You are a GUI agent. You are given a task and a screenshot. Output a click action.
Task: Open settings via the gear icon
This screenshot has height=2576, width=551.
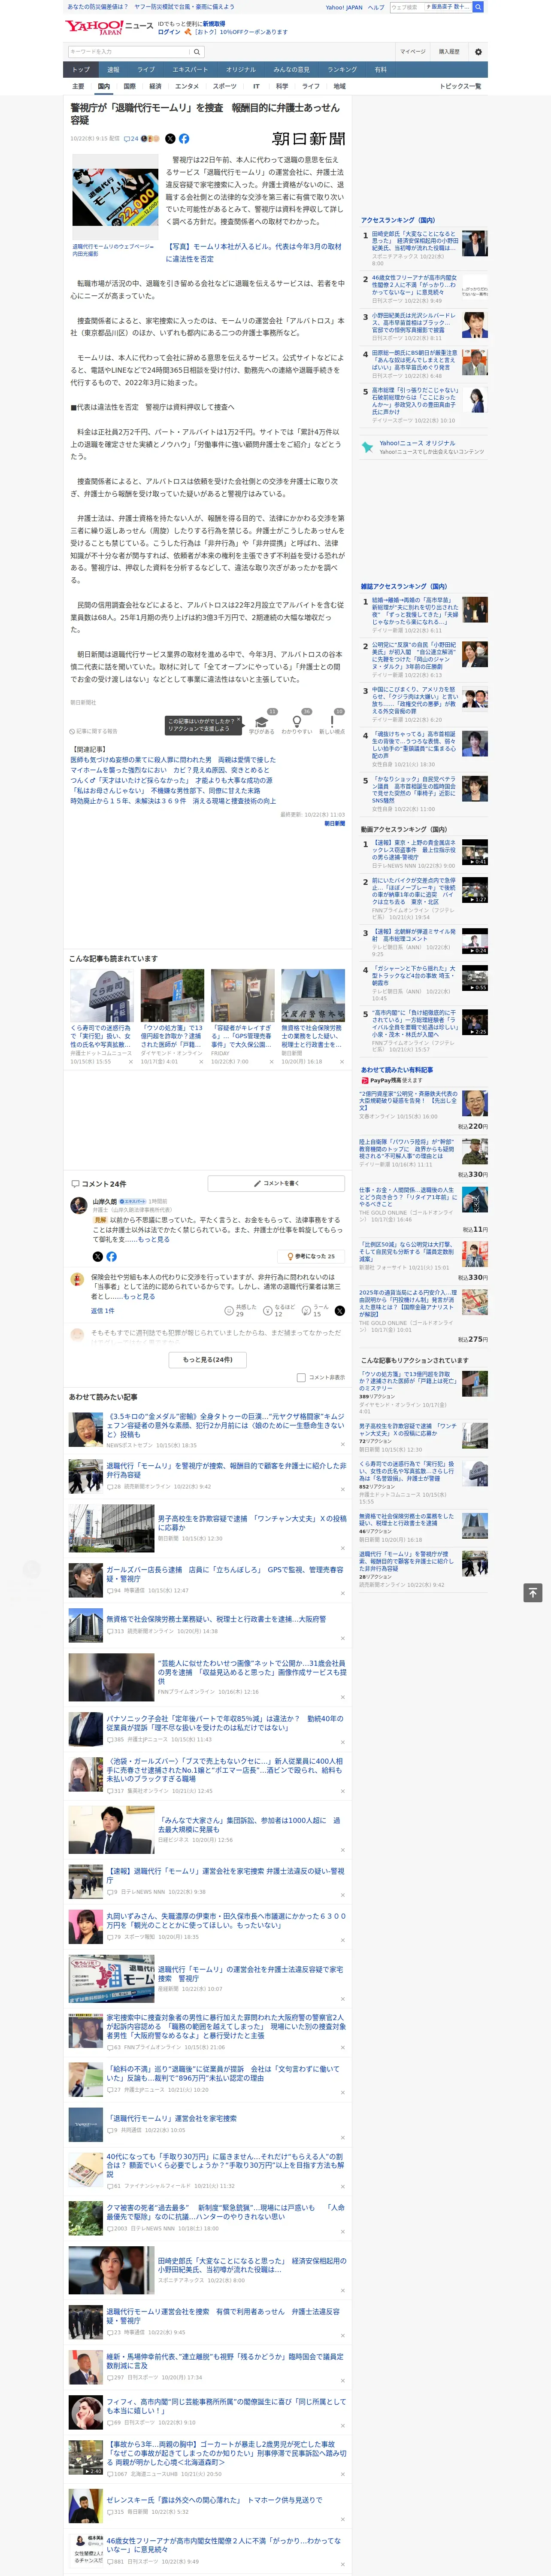478,52
